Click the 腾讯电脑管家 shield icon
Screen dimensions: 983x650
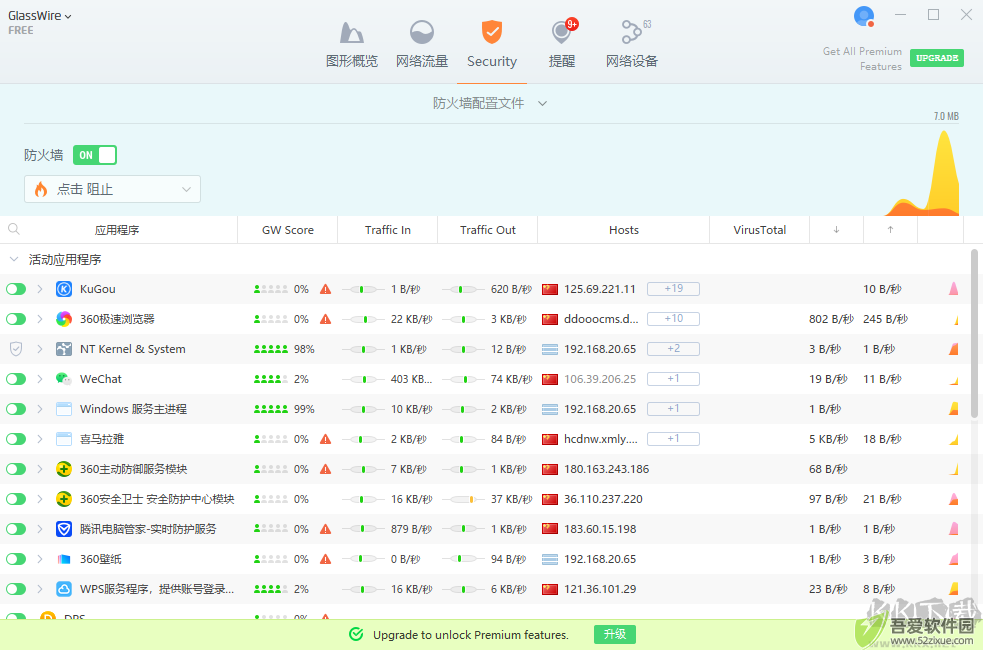point(64,529)
